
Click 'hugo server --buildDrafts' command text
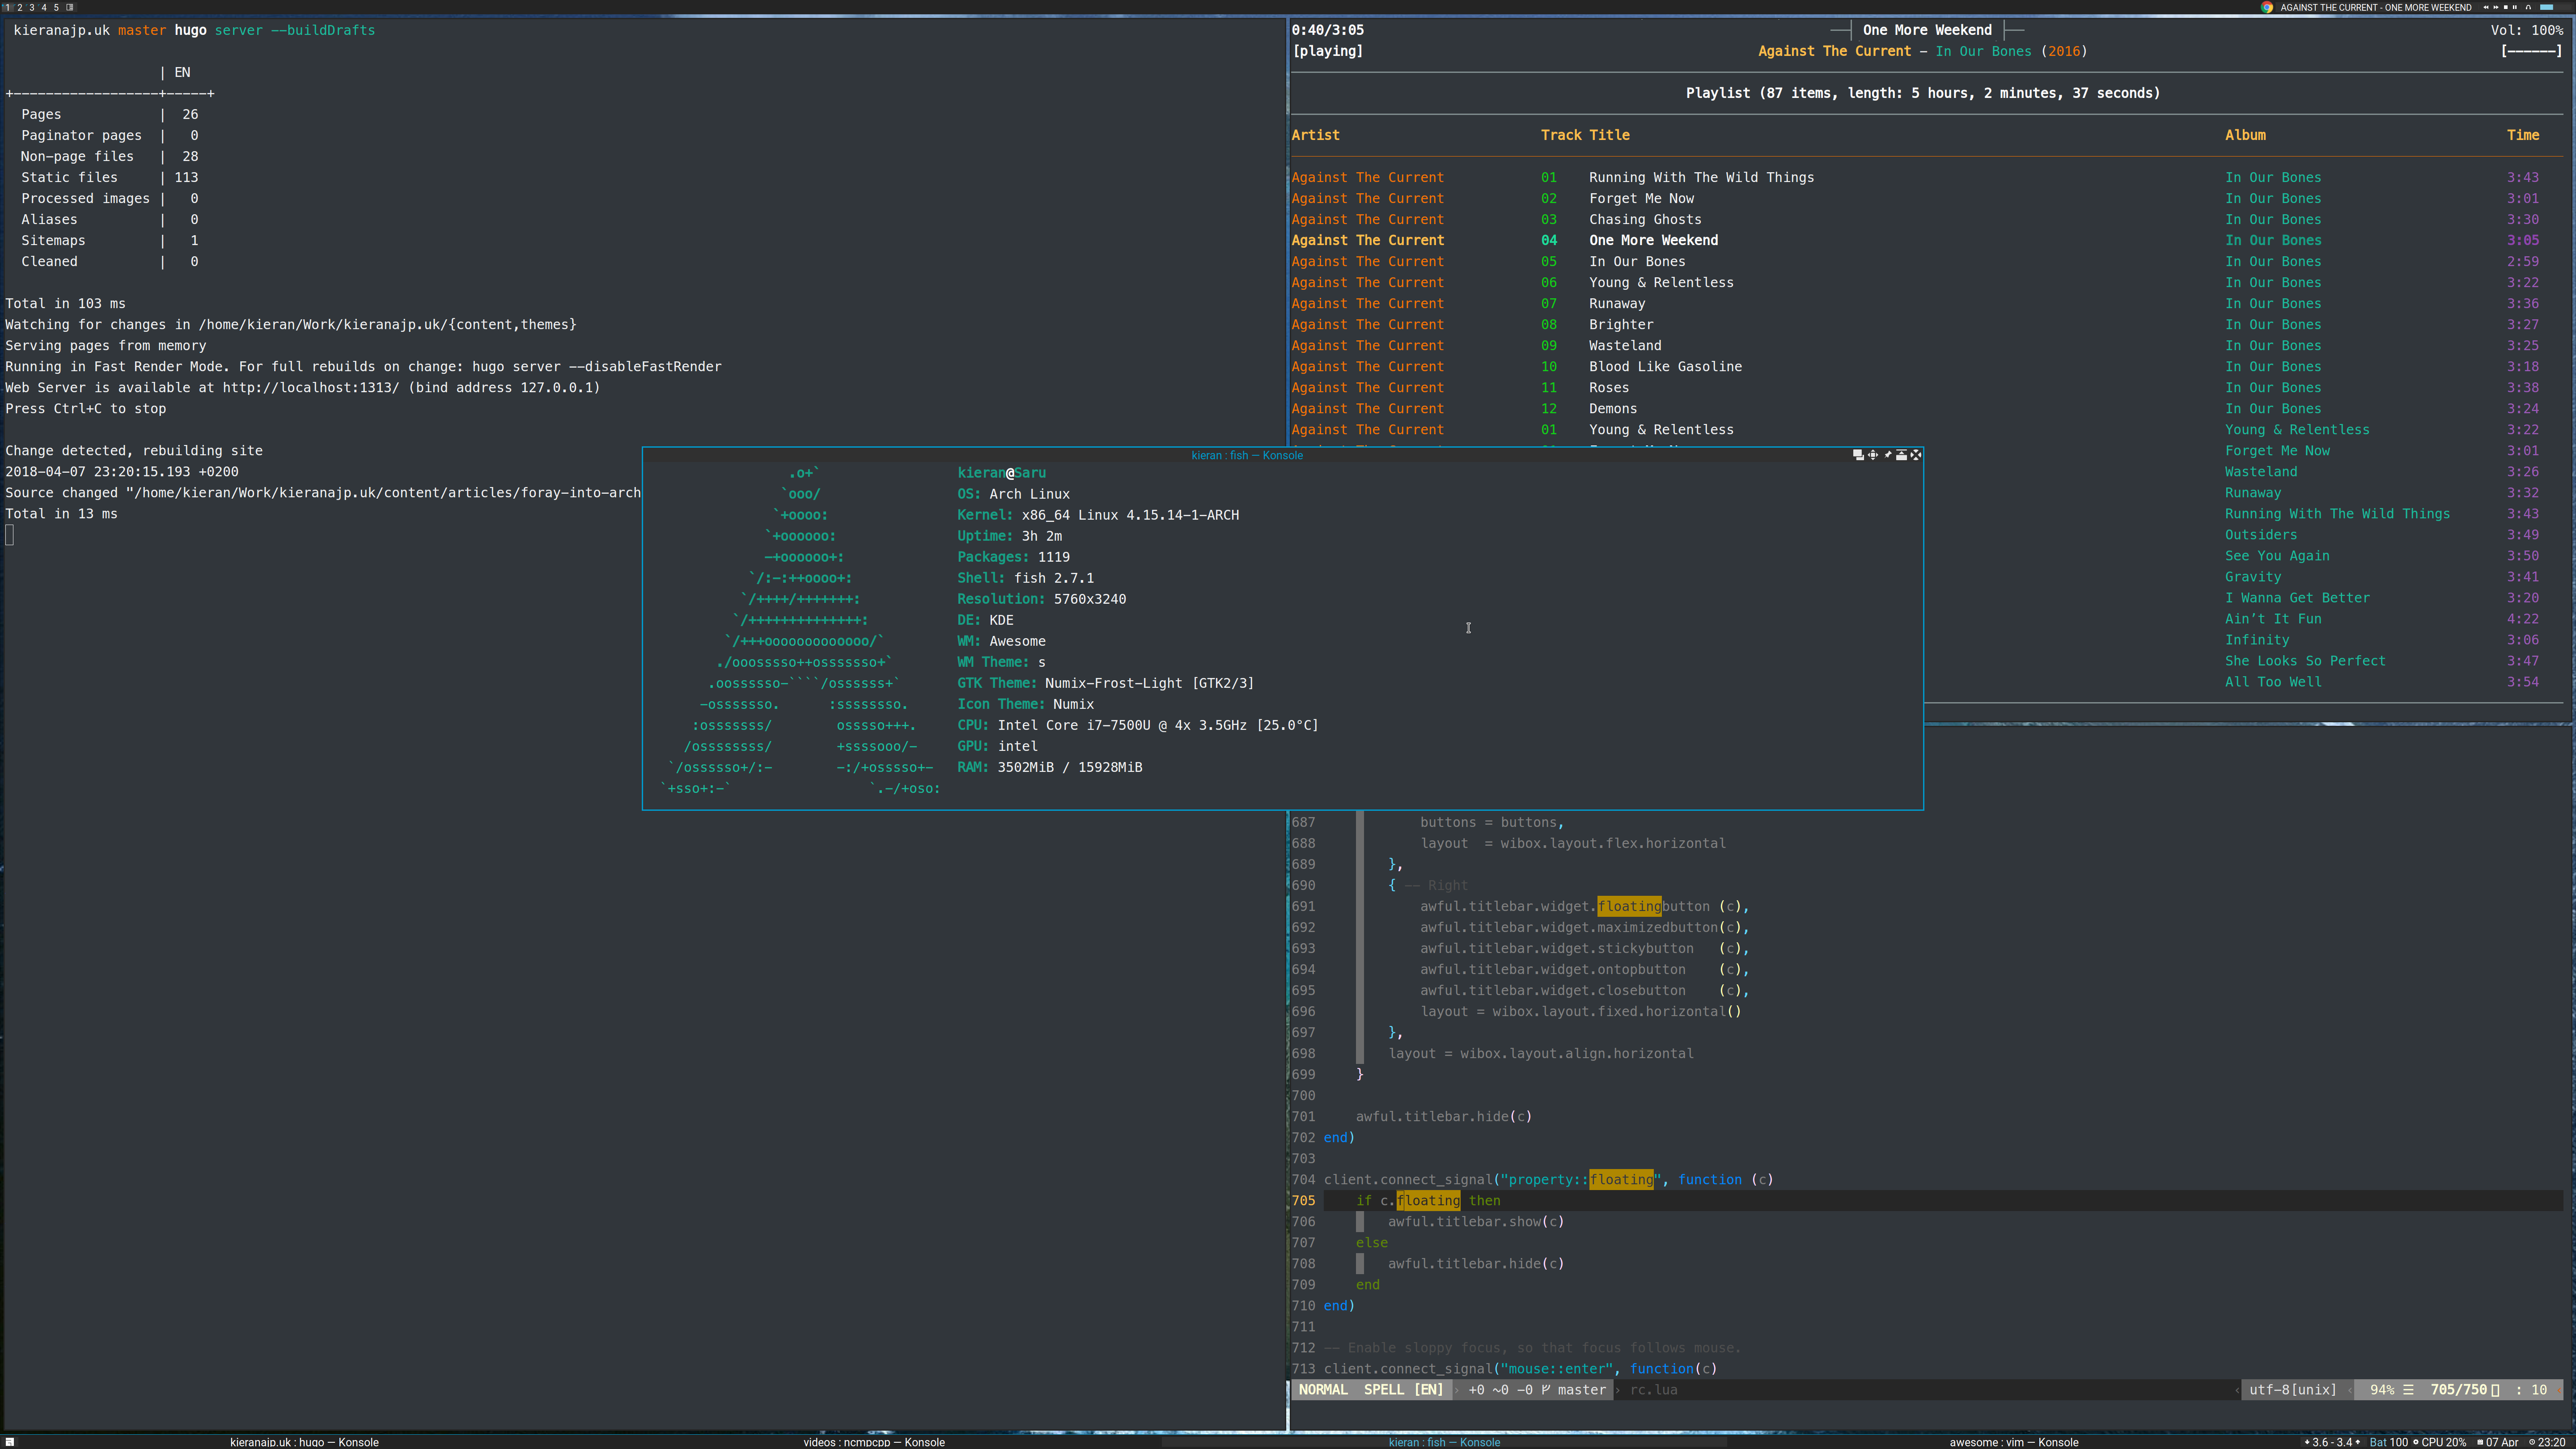(274, 30)
